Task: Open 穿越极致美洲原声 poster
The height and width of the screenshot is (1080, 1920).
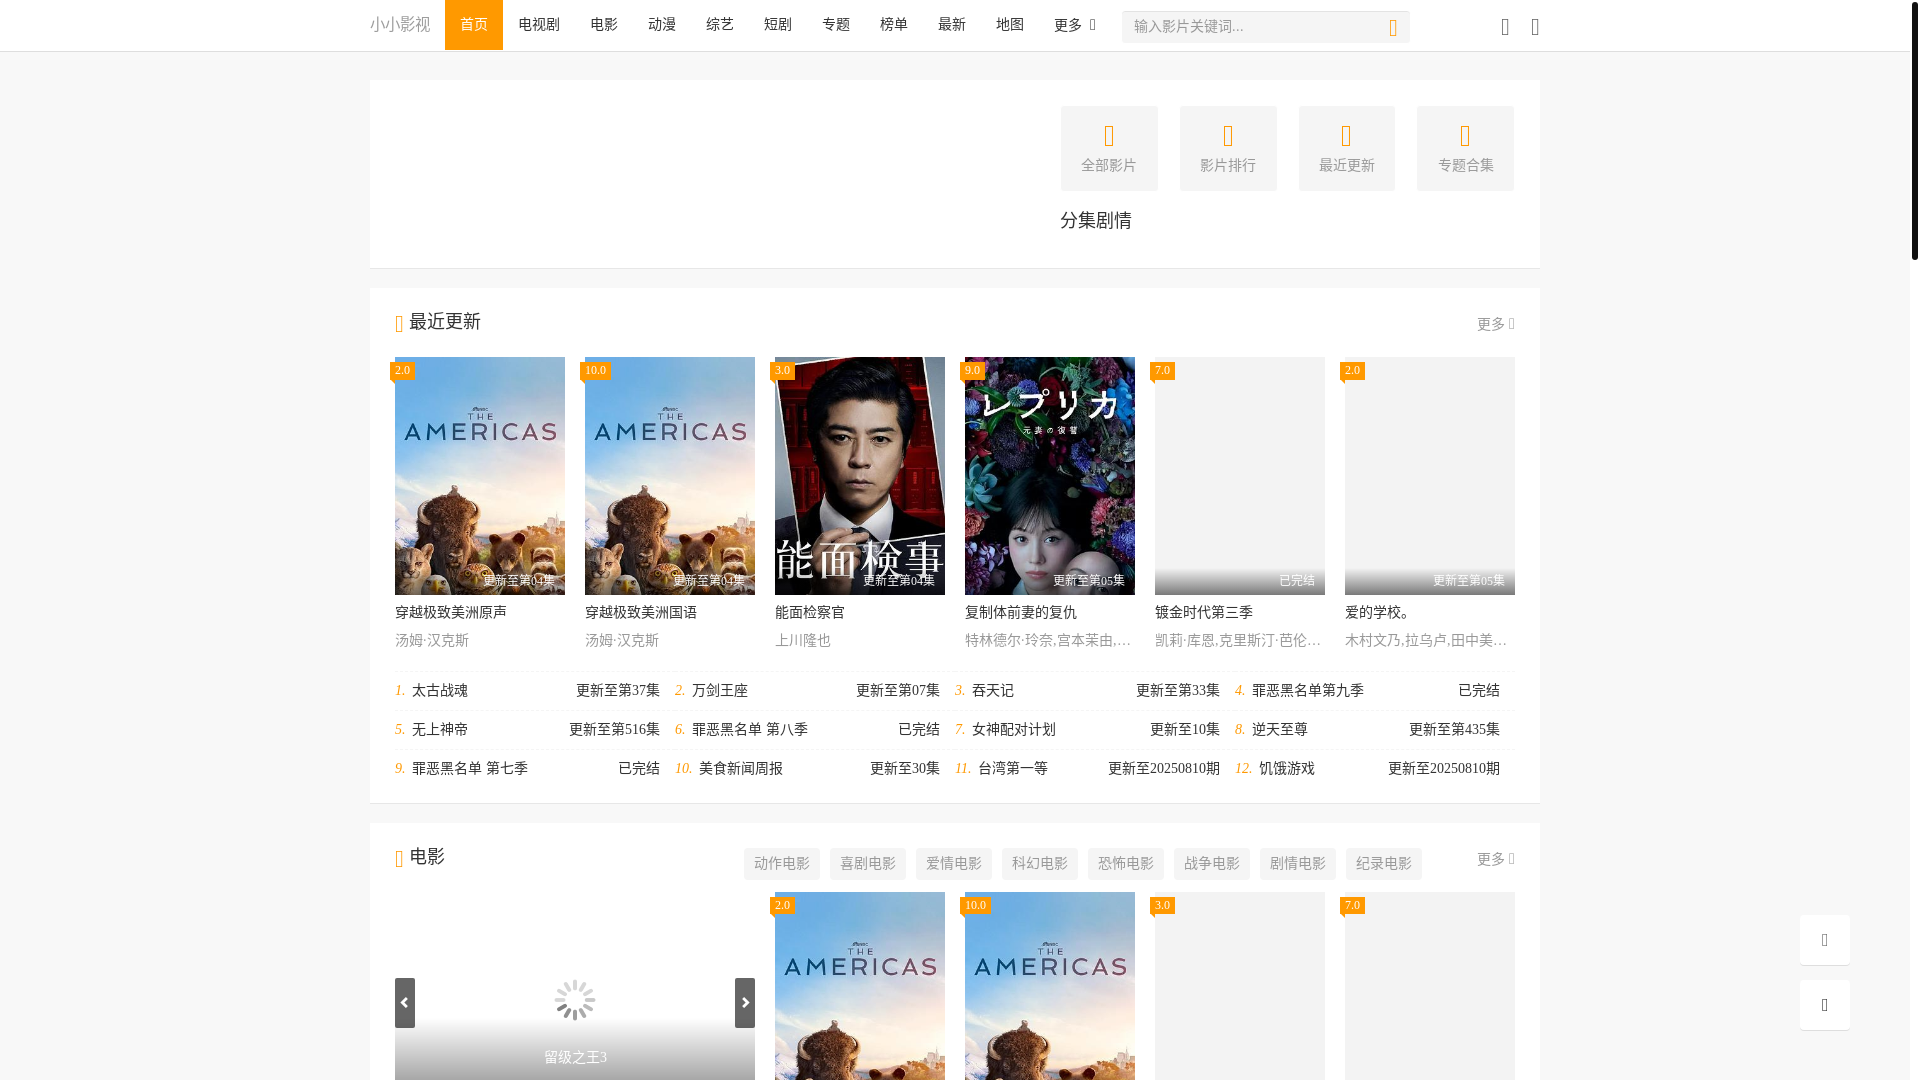Action: tap(480, 476)
